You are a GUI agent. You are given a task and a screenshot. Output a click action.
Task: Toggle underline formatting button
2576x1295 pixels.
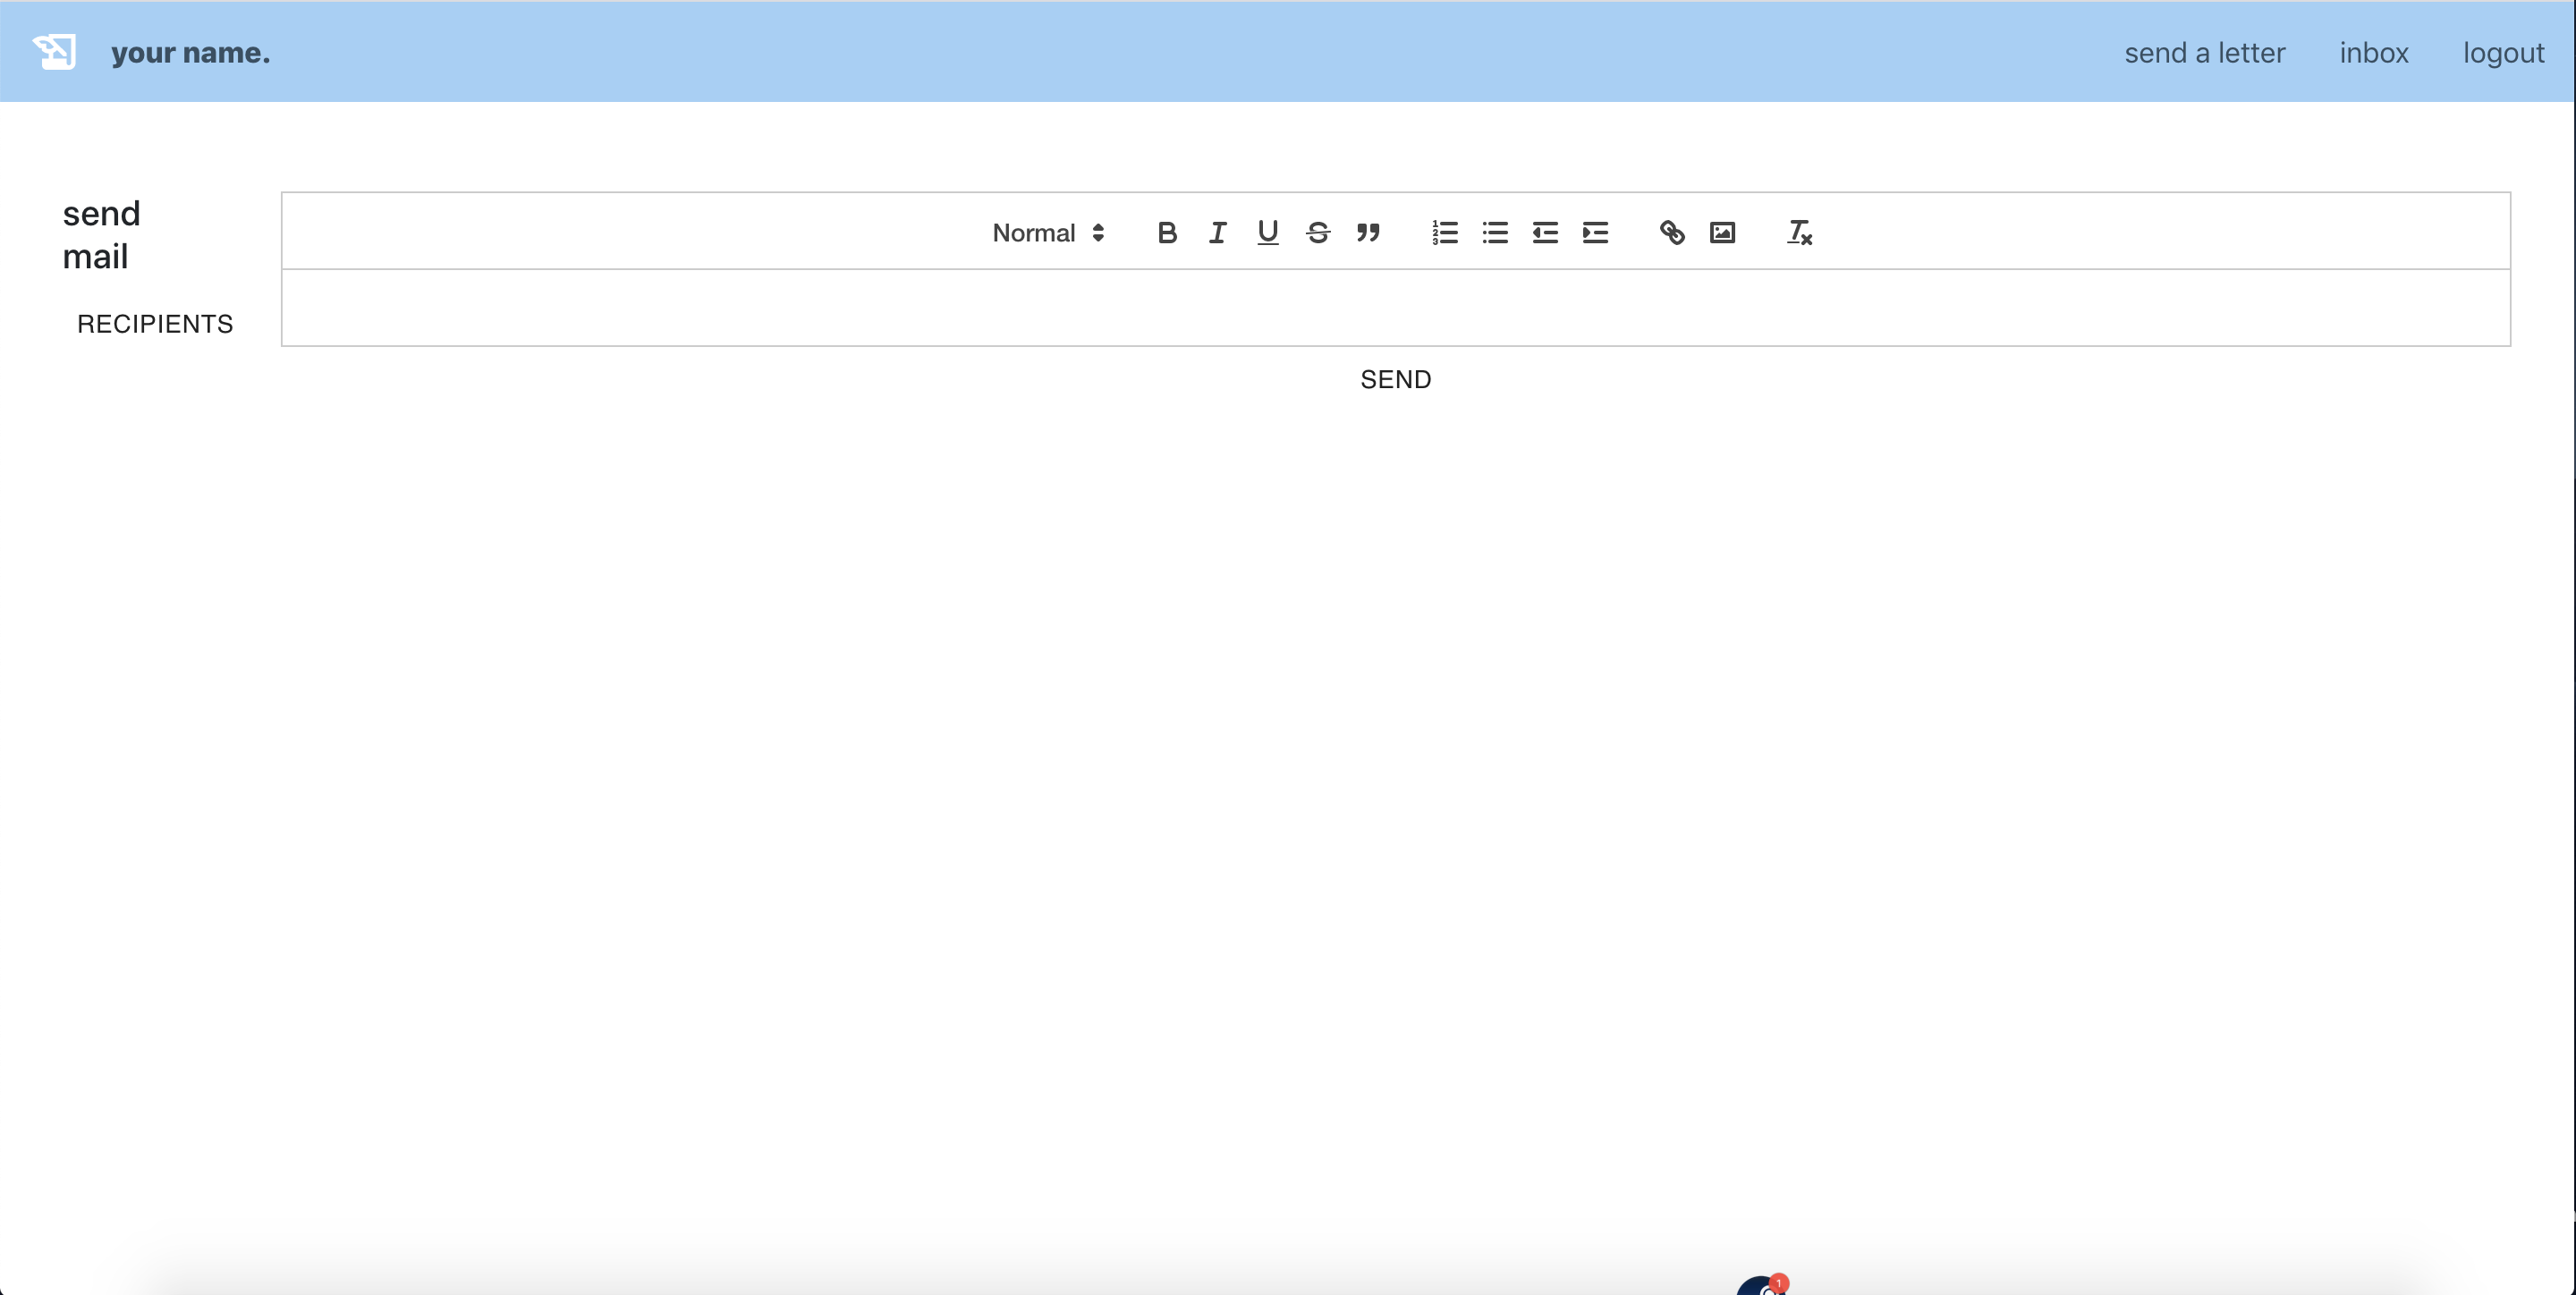[1267, 233]
